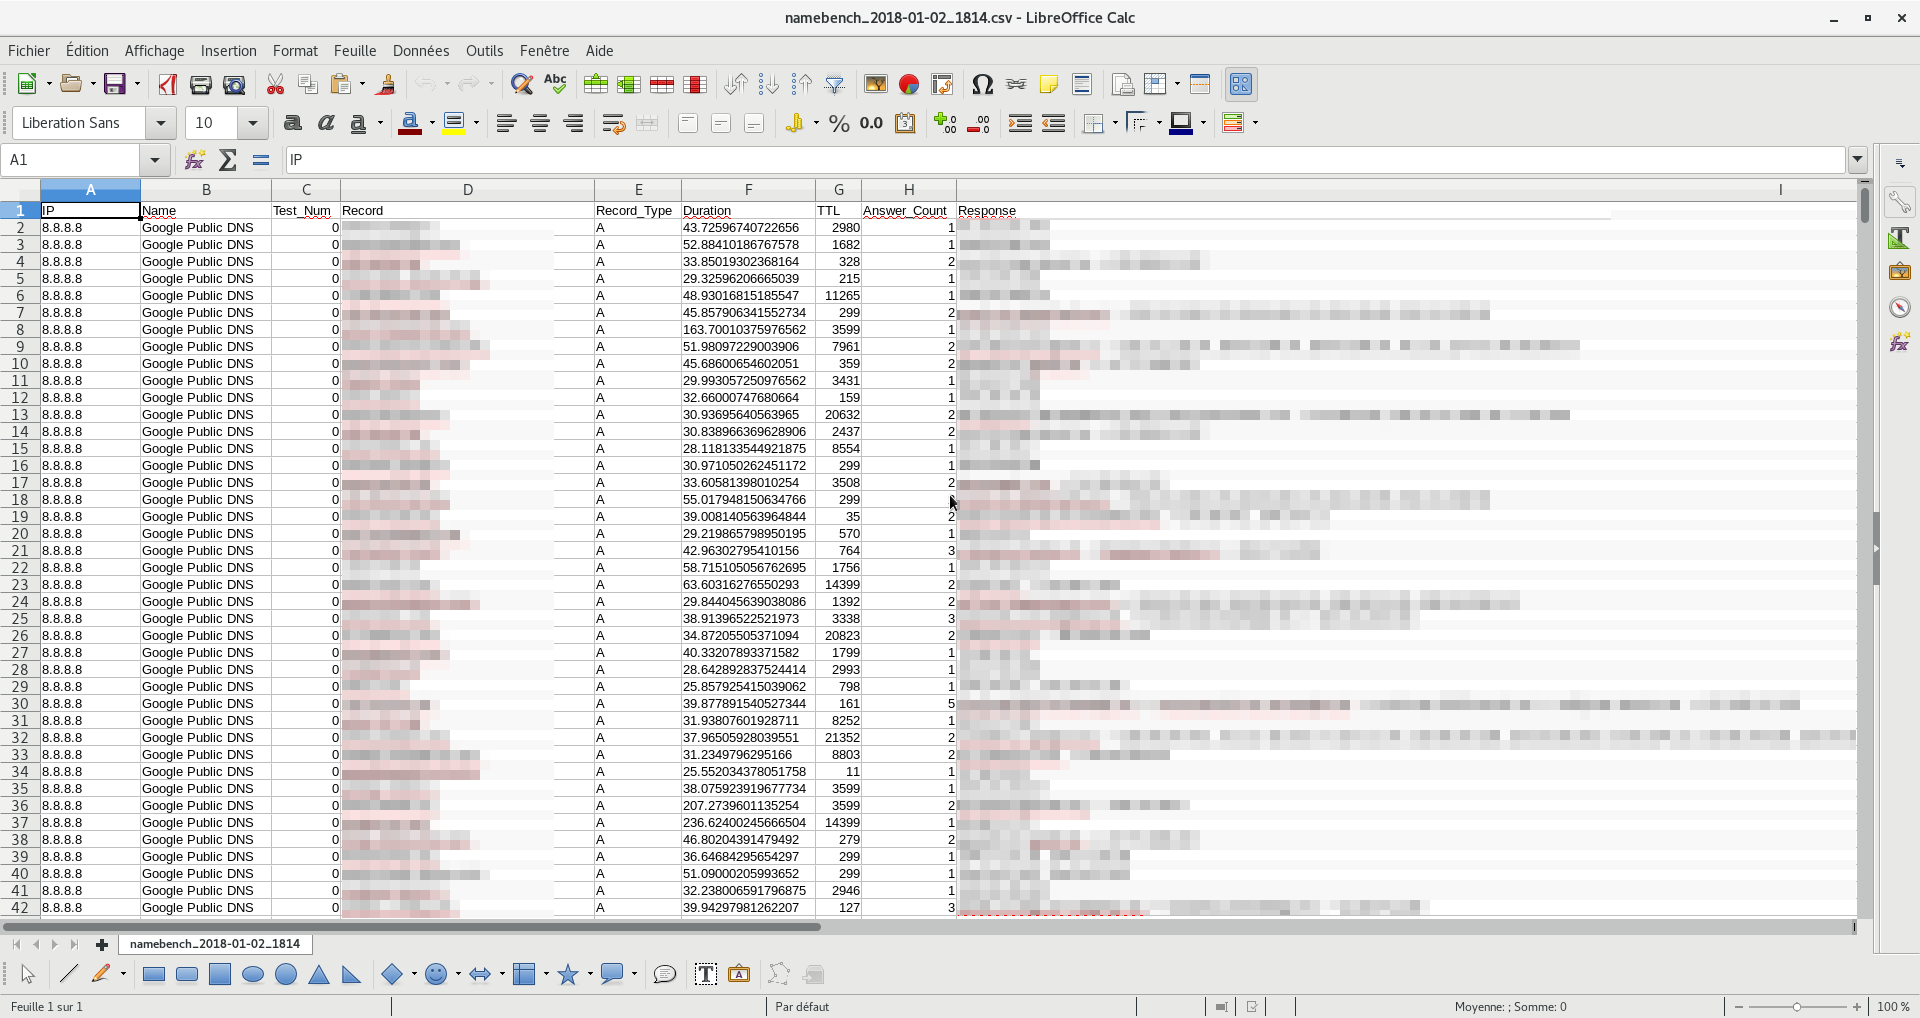Click column F header
The image size is (1920, 1018).
[x=748, y=190]
